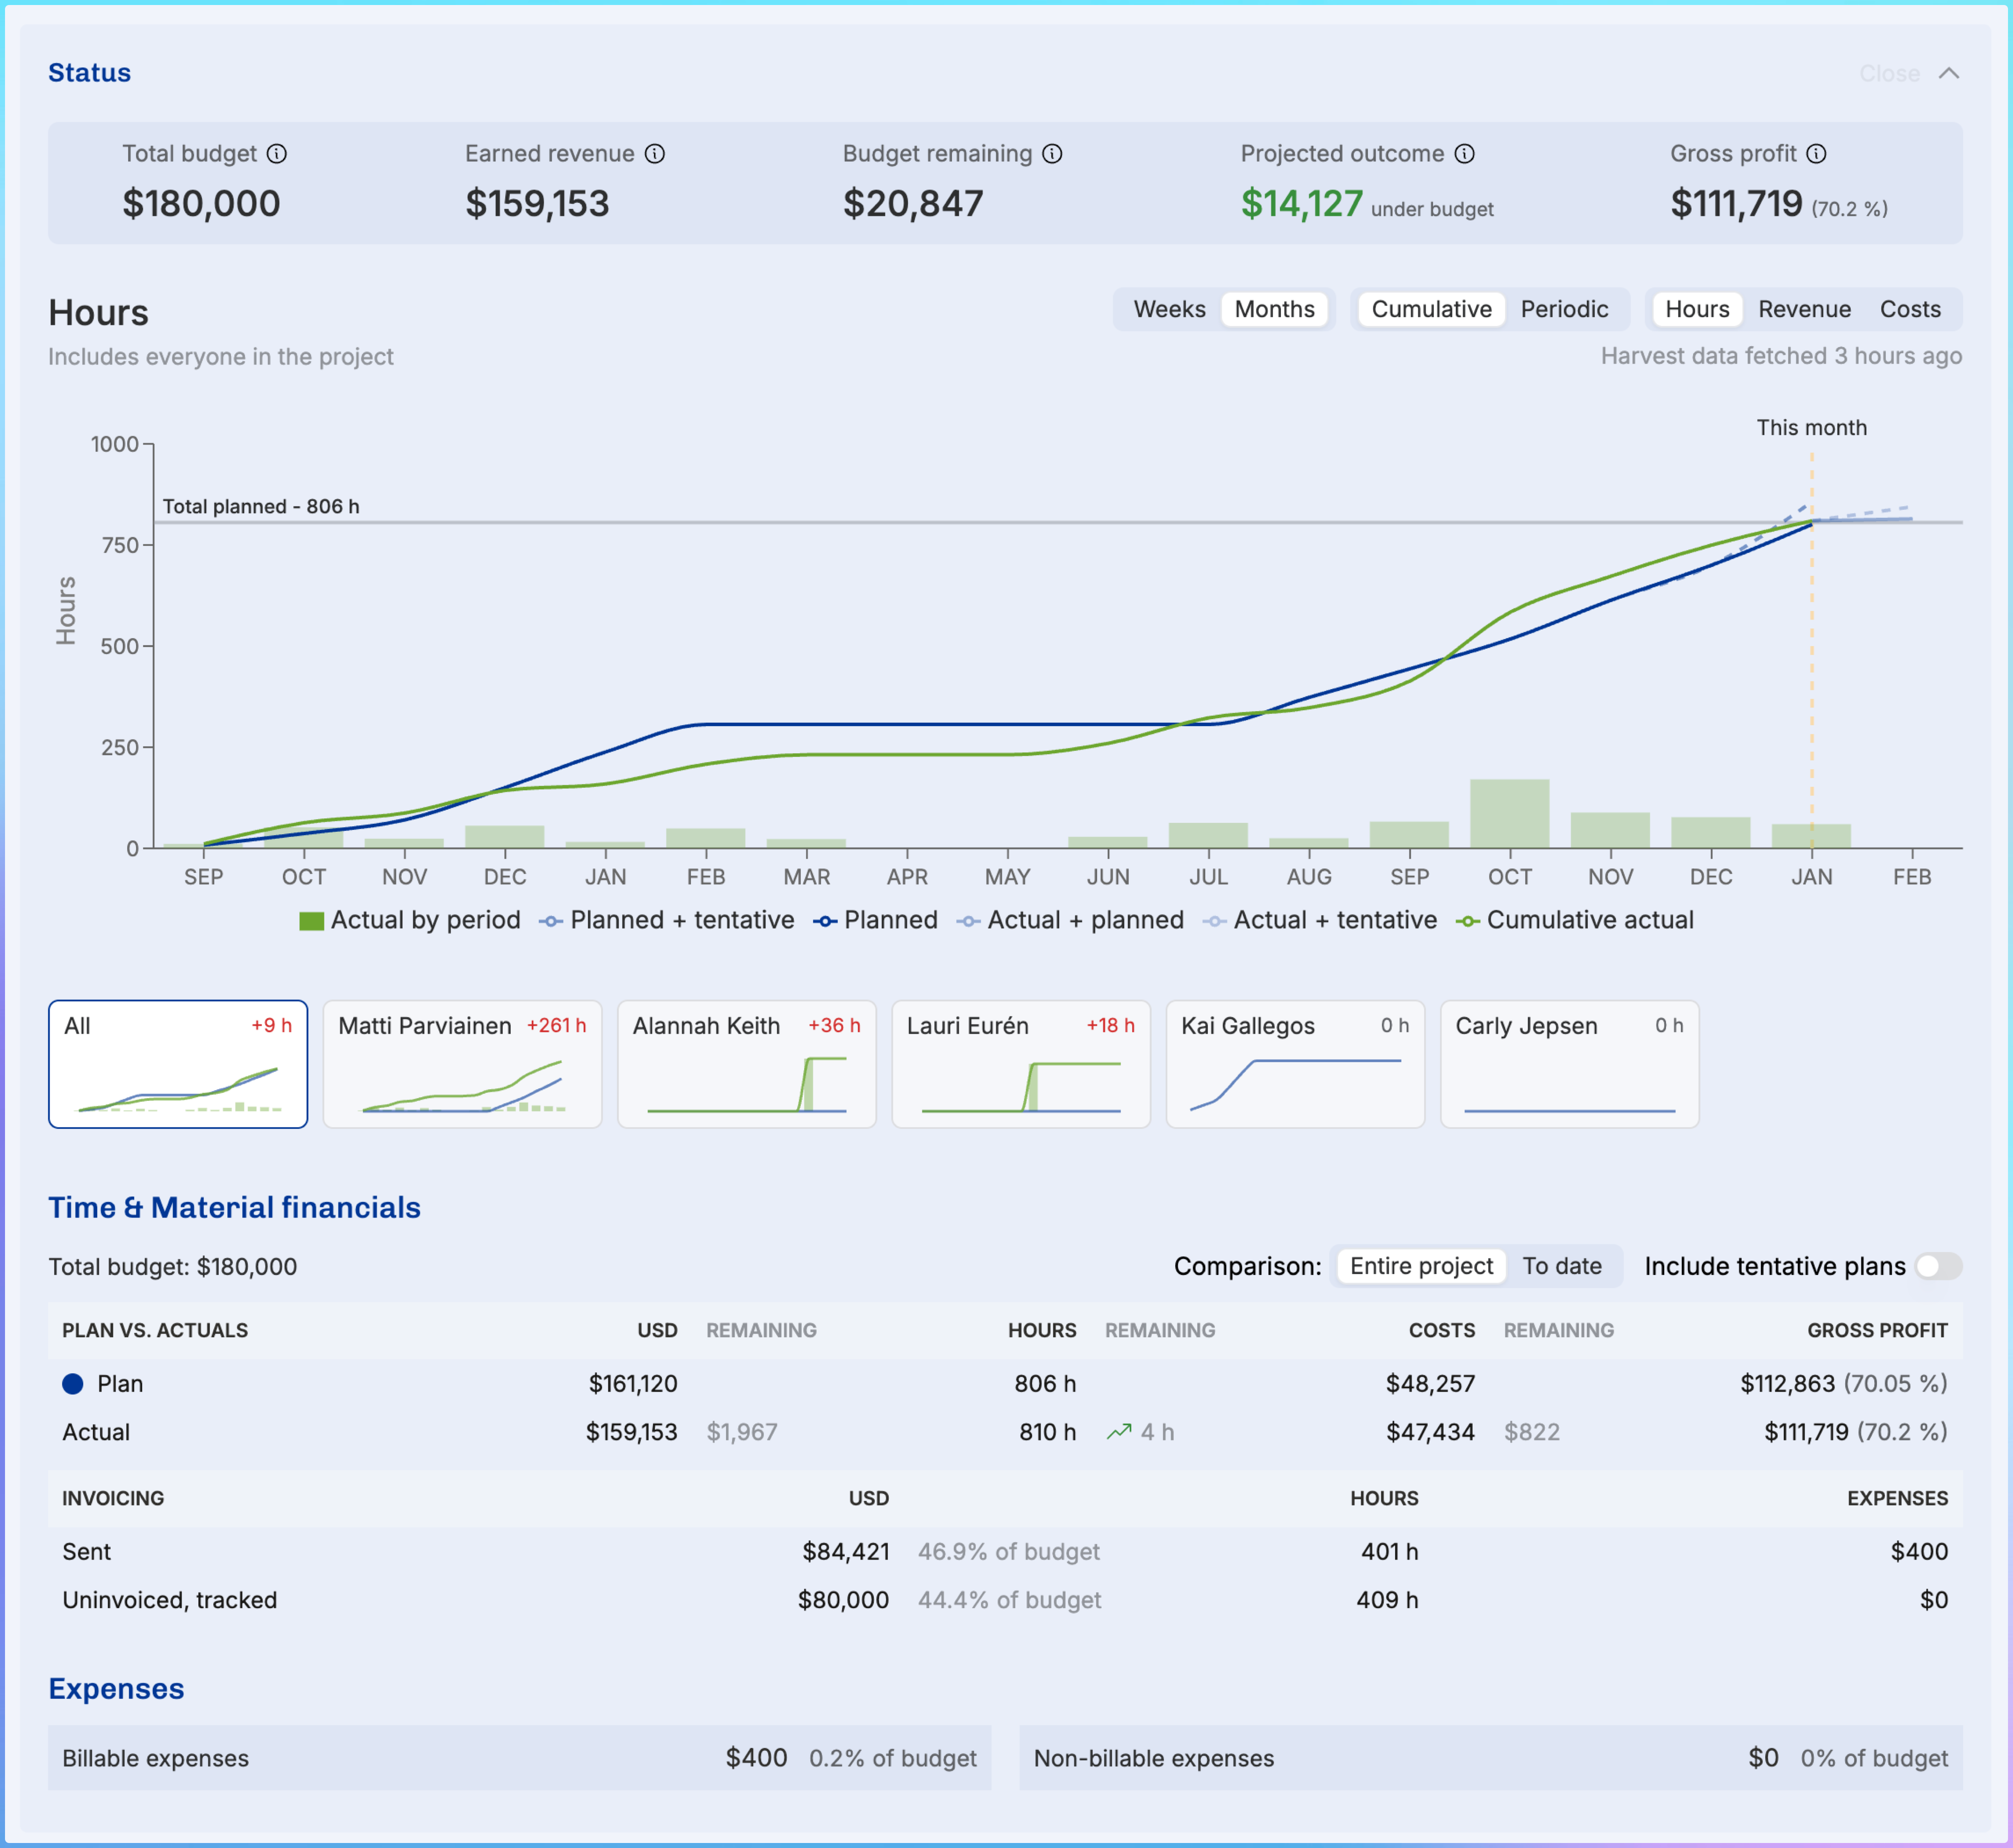This screenshot has height=1848, width=2013.
Task: Switch chart granularity to Weeks
Action: coord(1169,309)
